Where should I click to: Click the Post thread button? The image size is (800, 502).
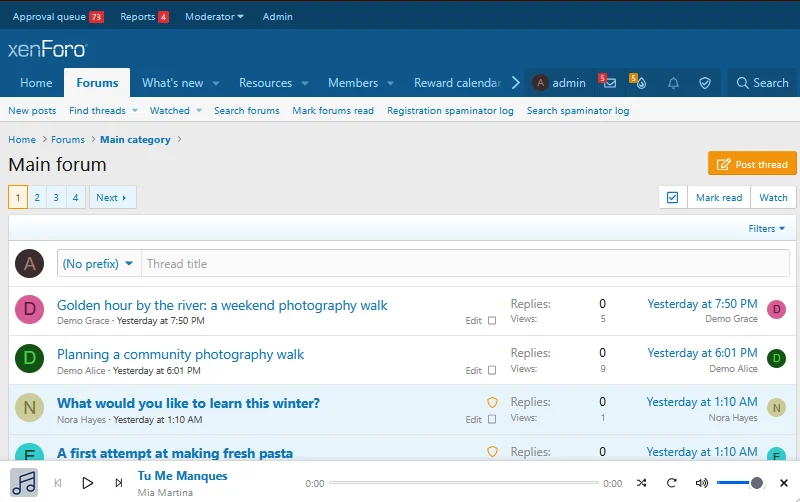[x=752, y=164]
